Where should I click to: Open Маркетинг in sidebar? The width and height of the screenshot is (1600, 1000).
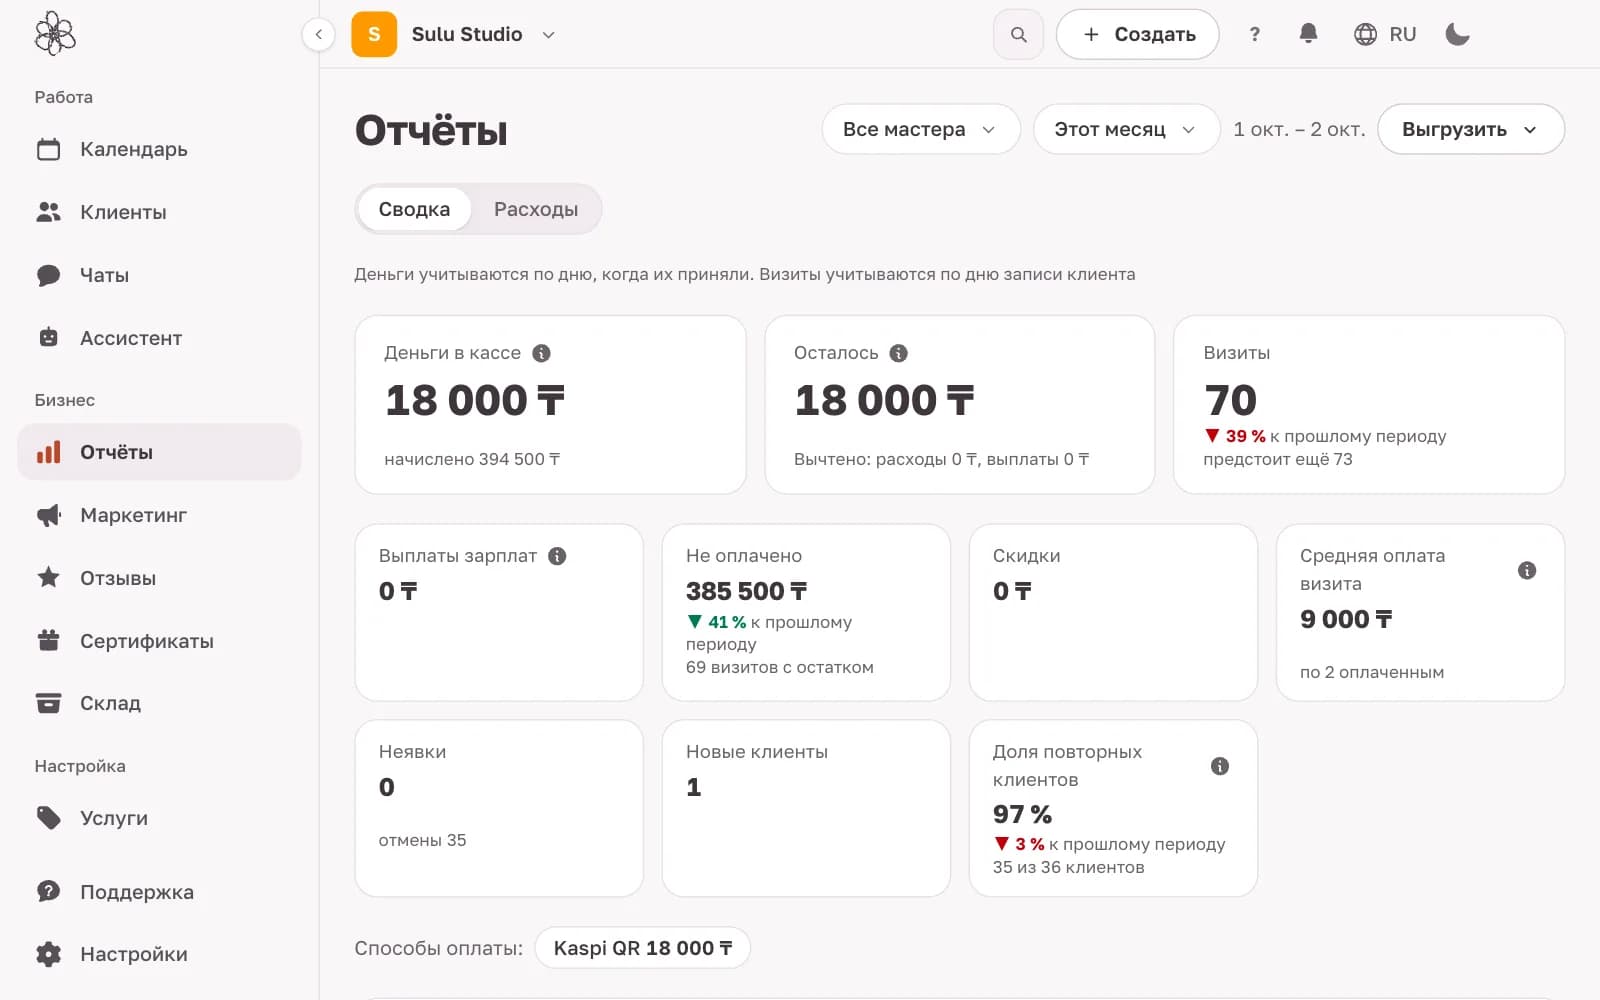pos(159,515)
